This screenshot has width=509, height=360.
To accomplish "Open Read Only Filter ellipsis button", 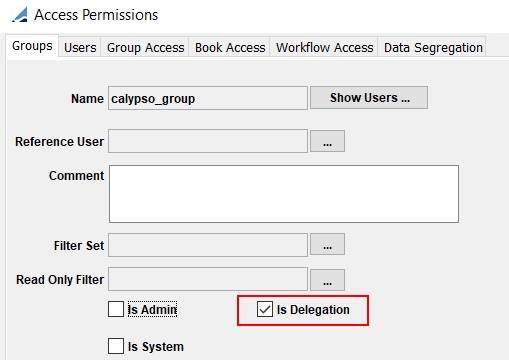I will (327, 280).
